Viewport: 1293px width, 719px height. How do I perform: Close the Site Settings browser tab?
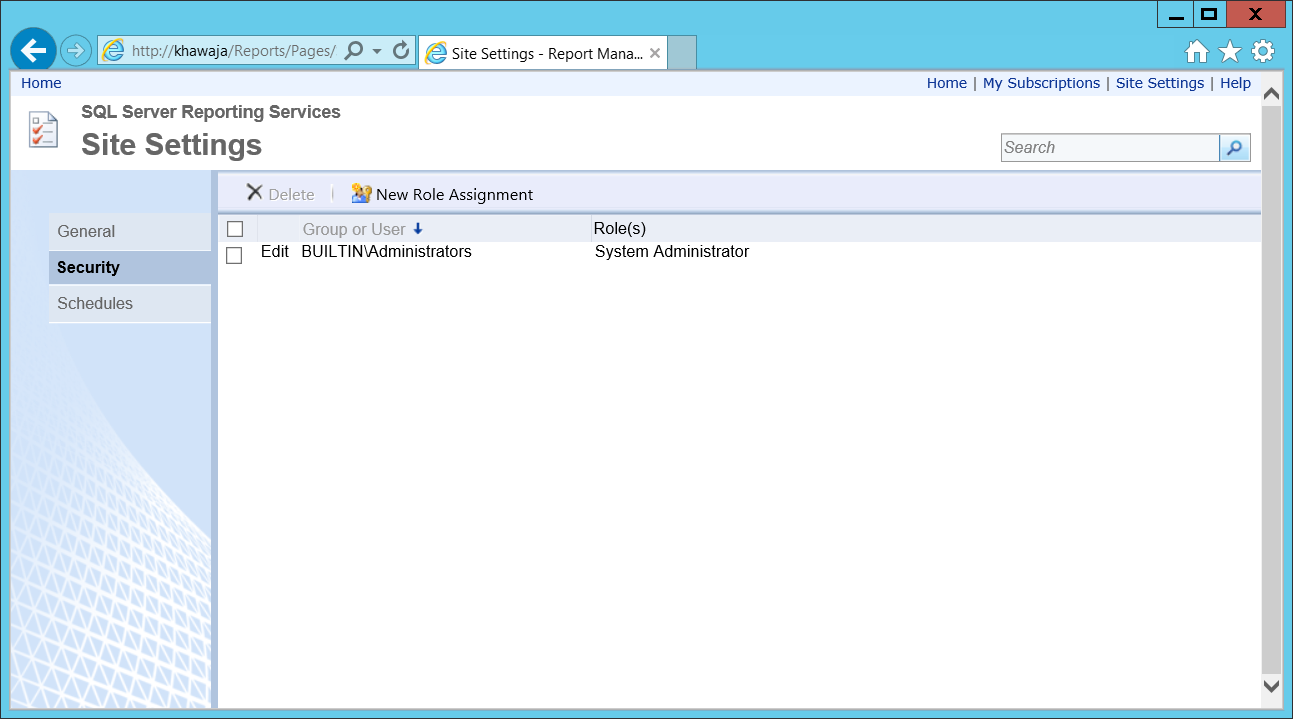coord(655,53)
